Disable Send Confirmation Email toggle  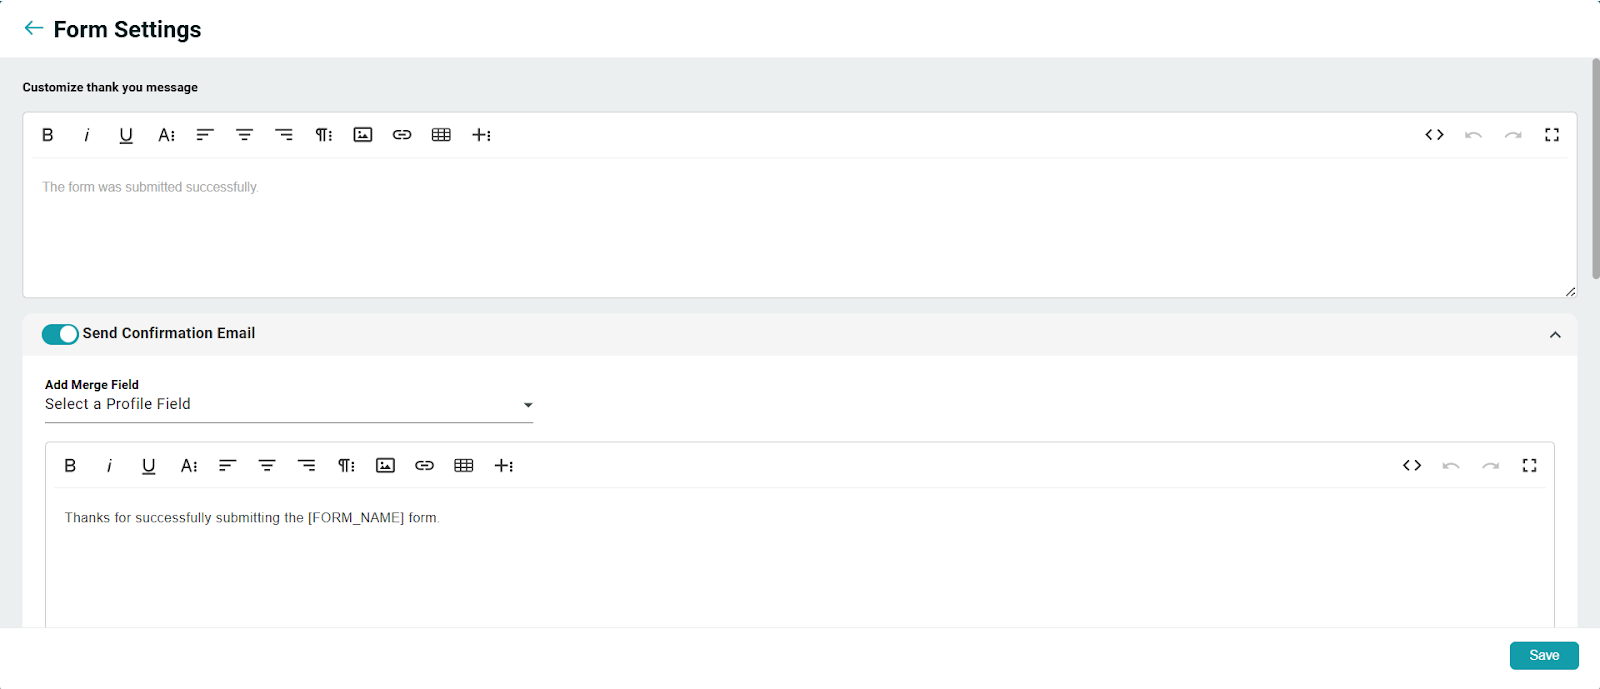coord(60,334)
